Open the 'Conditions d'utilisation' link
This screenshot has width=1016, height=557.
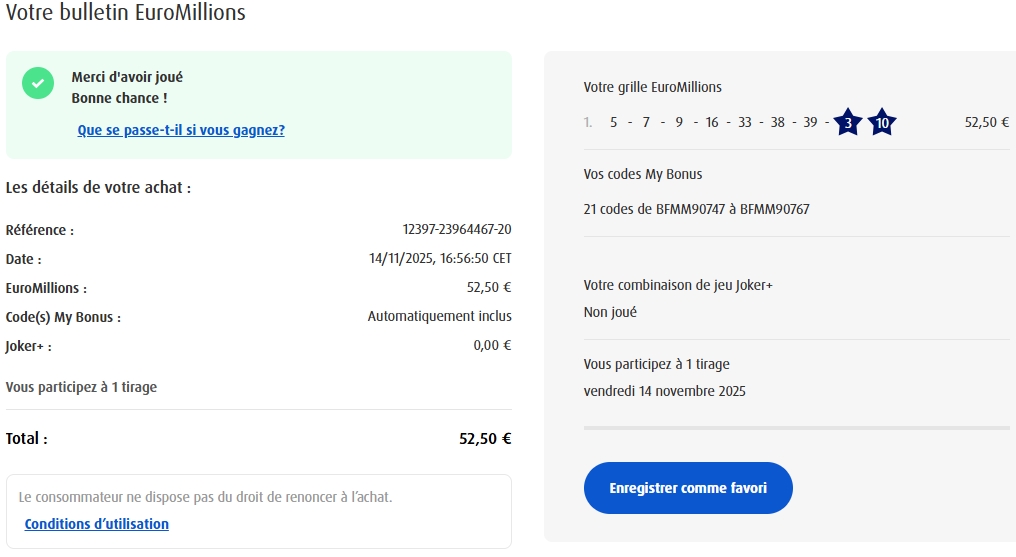click(x=97, y=524)
